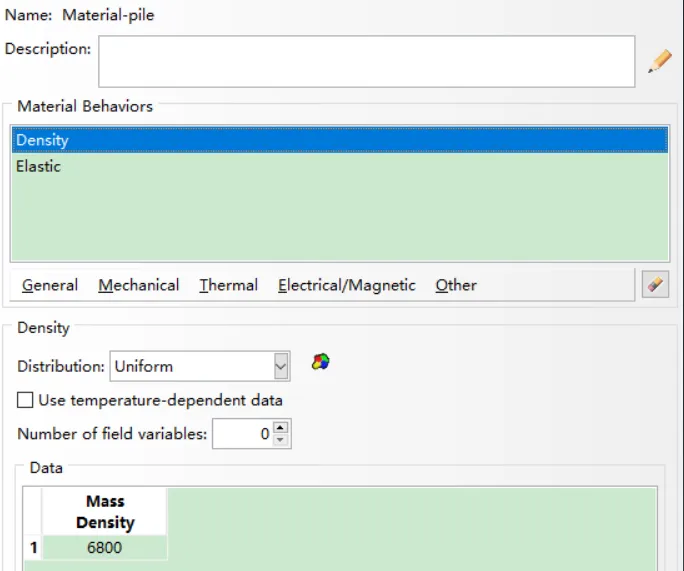Open the Distribution Uniform dropdown
The height and width of the screenshot is (571, 684).
pyautogui.click(x=200, y=366)
